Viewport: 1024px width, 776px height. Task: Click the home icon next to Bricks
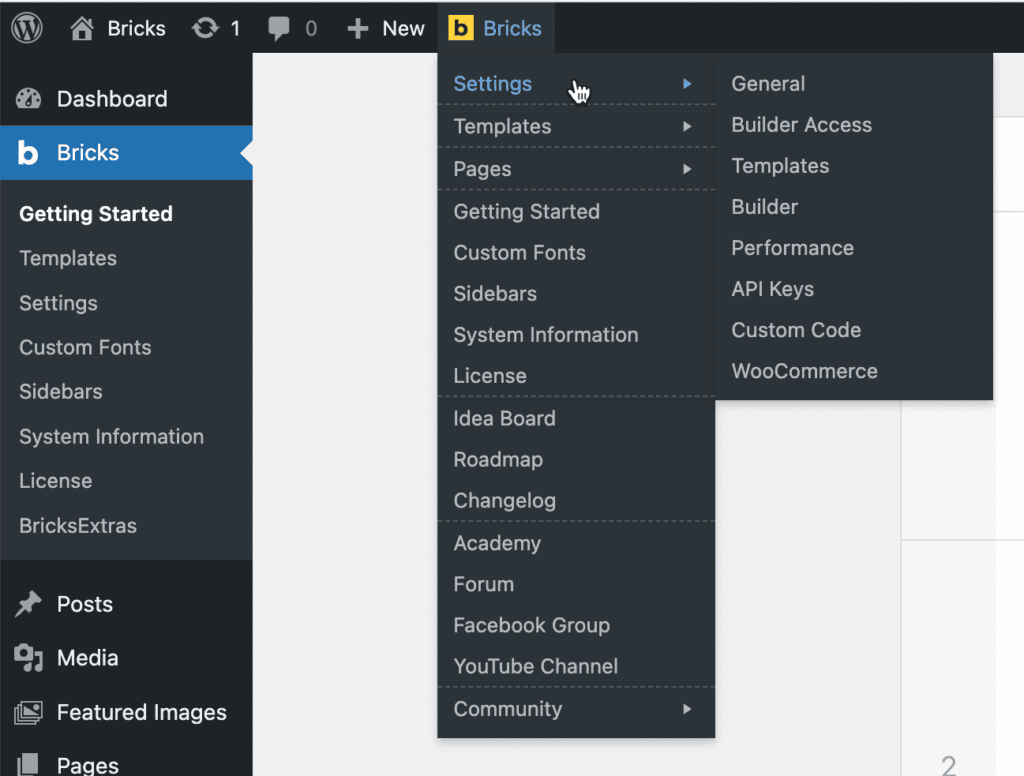[x=82, y=28]
